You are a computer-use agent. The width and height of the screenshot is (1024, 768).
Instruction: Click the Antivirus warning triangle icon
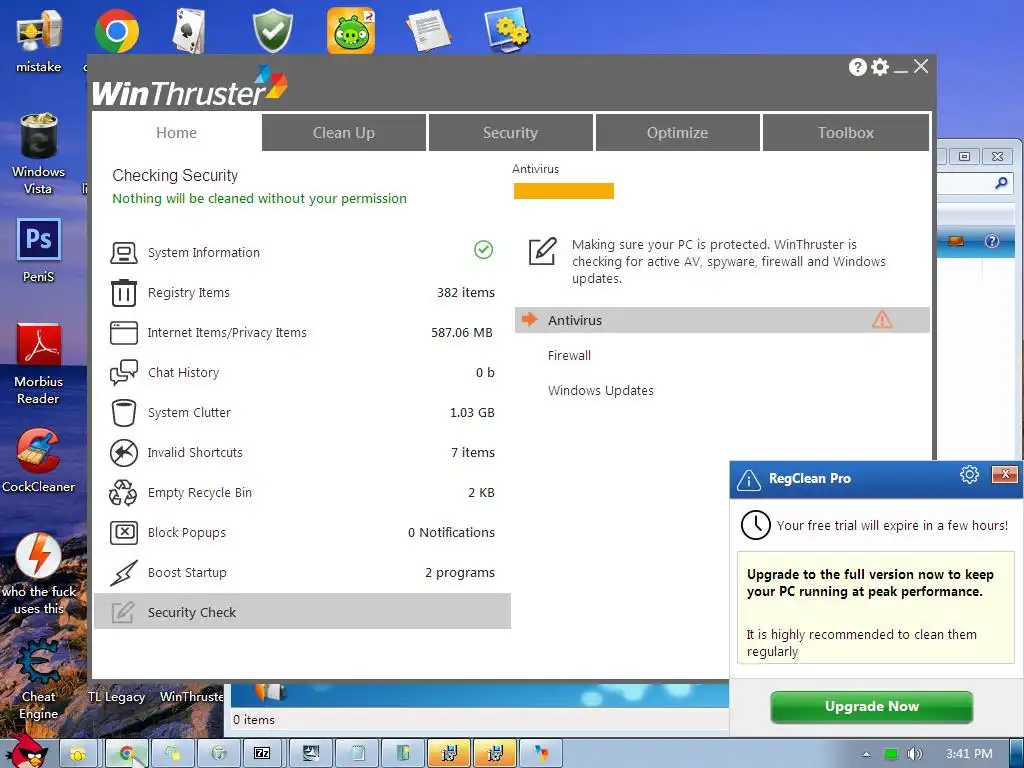click(882, 319)
